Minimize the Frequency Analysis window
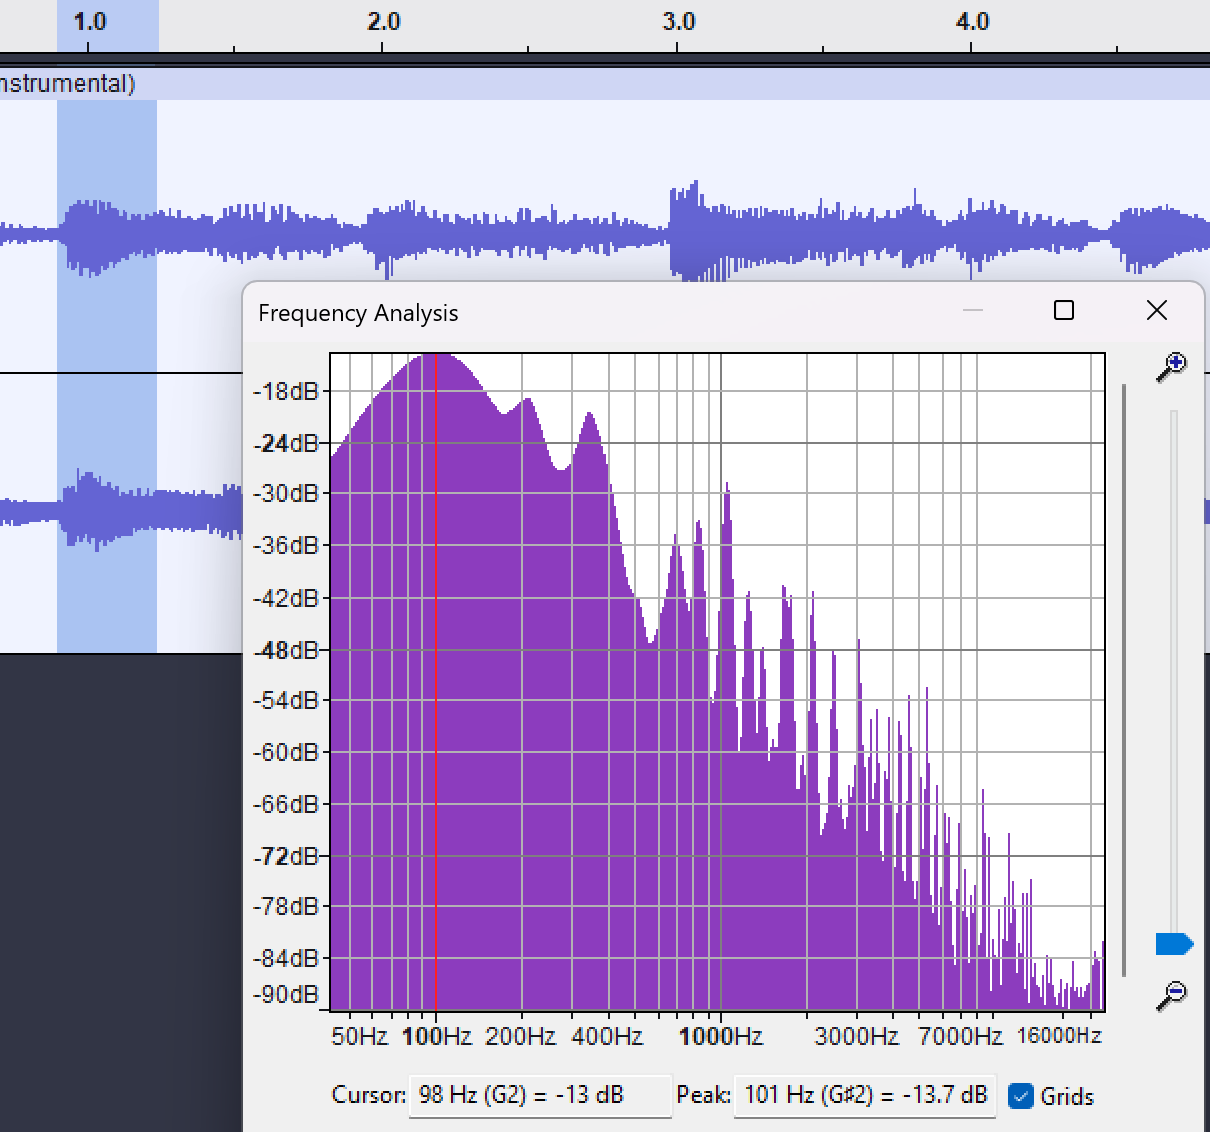 coord(972,311)
